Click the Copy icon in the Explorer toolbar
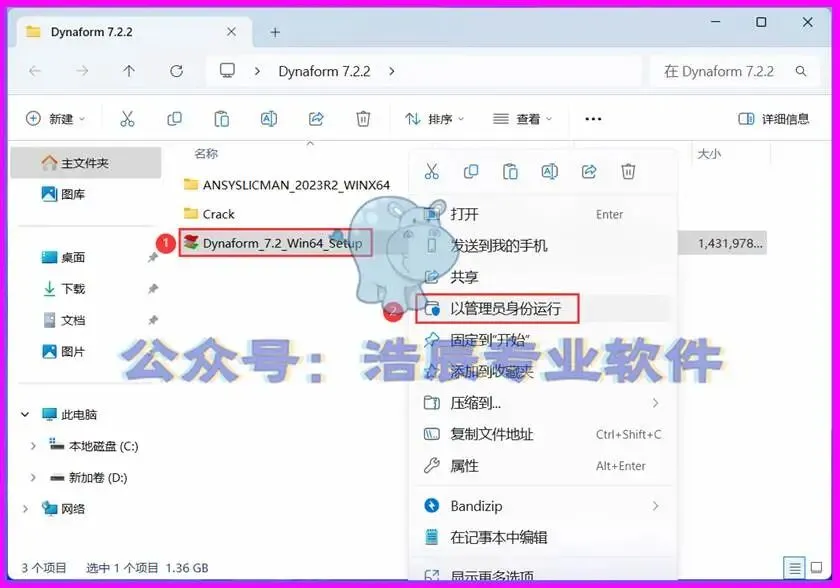The height and width of the screenshot is (588, 840). pyautogui.click(x=174, y=118)
